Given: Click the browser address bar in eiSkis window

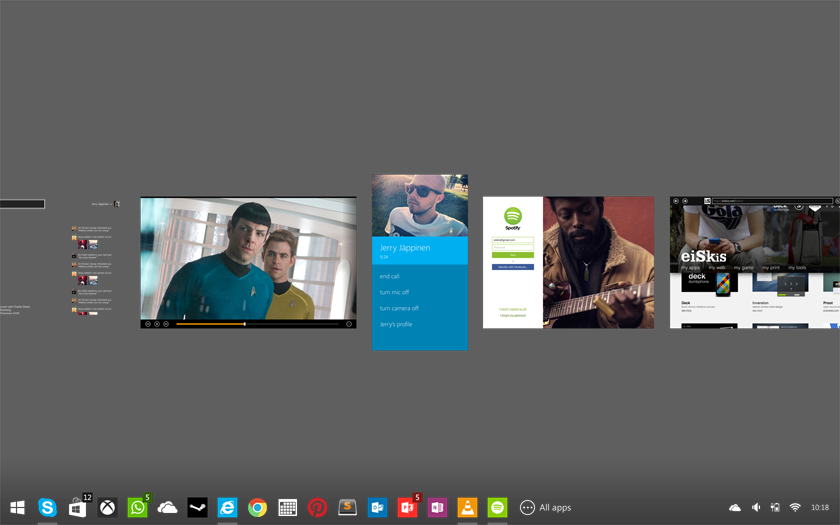Looking at the screenshot, I should click(772, 201).
